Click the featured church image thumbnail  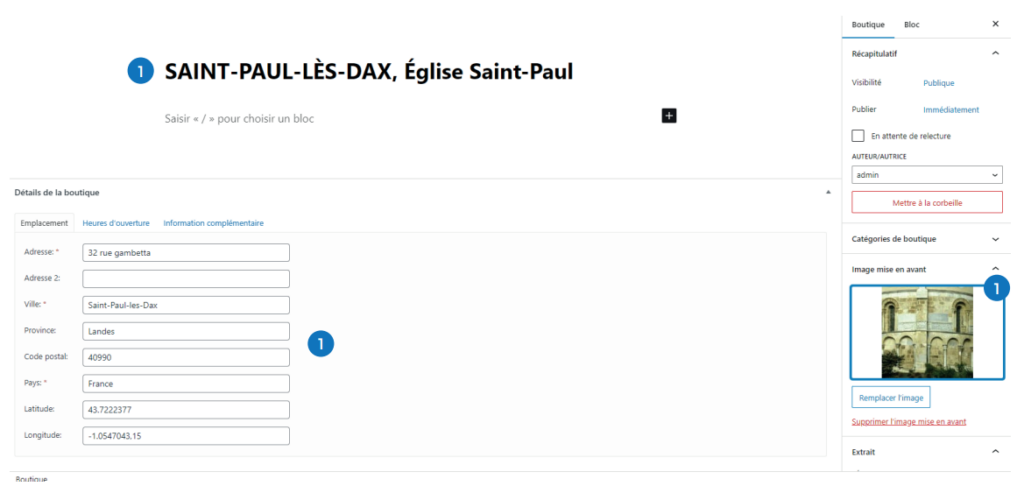pyautogui.click(x=926, y=332)
